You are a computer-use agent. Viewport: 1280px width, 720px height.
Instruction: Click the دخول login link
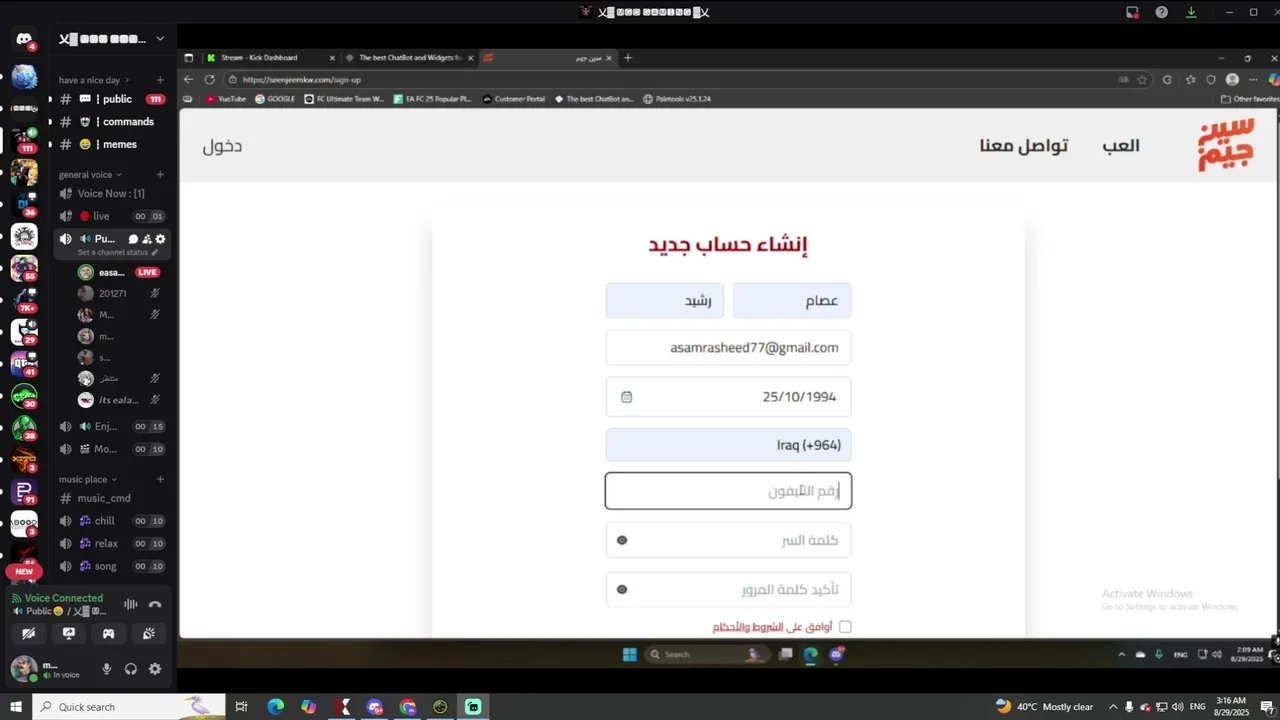tap(222, 146)
